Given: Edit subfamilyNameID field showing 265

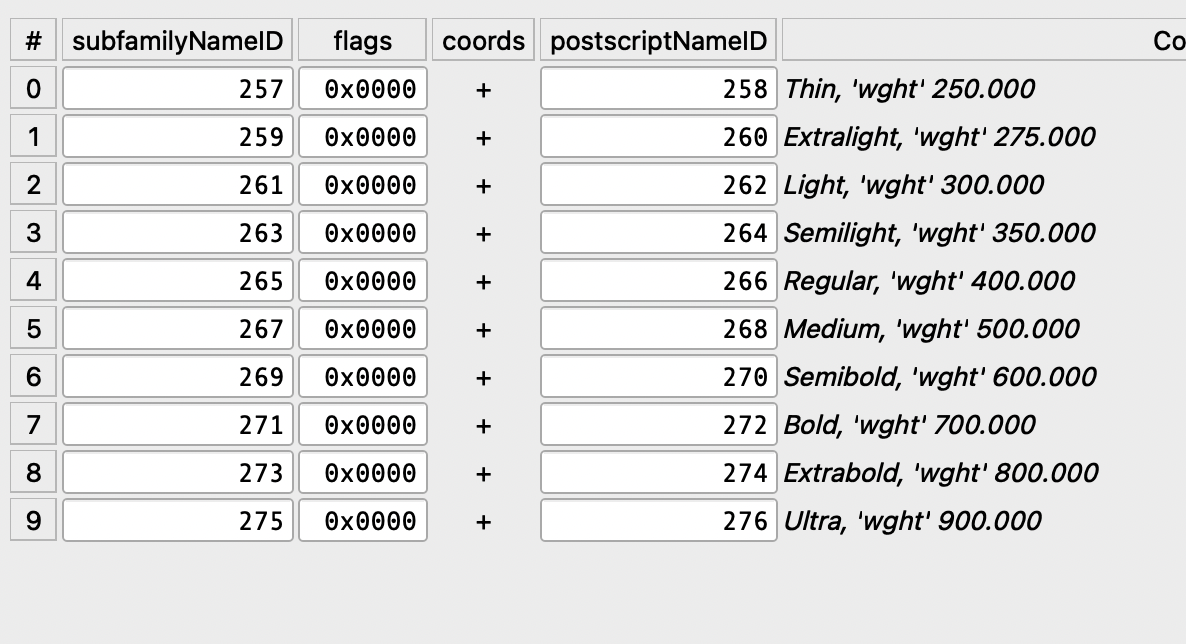Looking at the screenshot, I should [x=178, y=282].
